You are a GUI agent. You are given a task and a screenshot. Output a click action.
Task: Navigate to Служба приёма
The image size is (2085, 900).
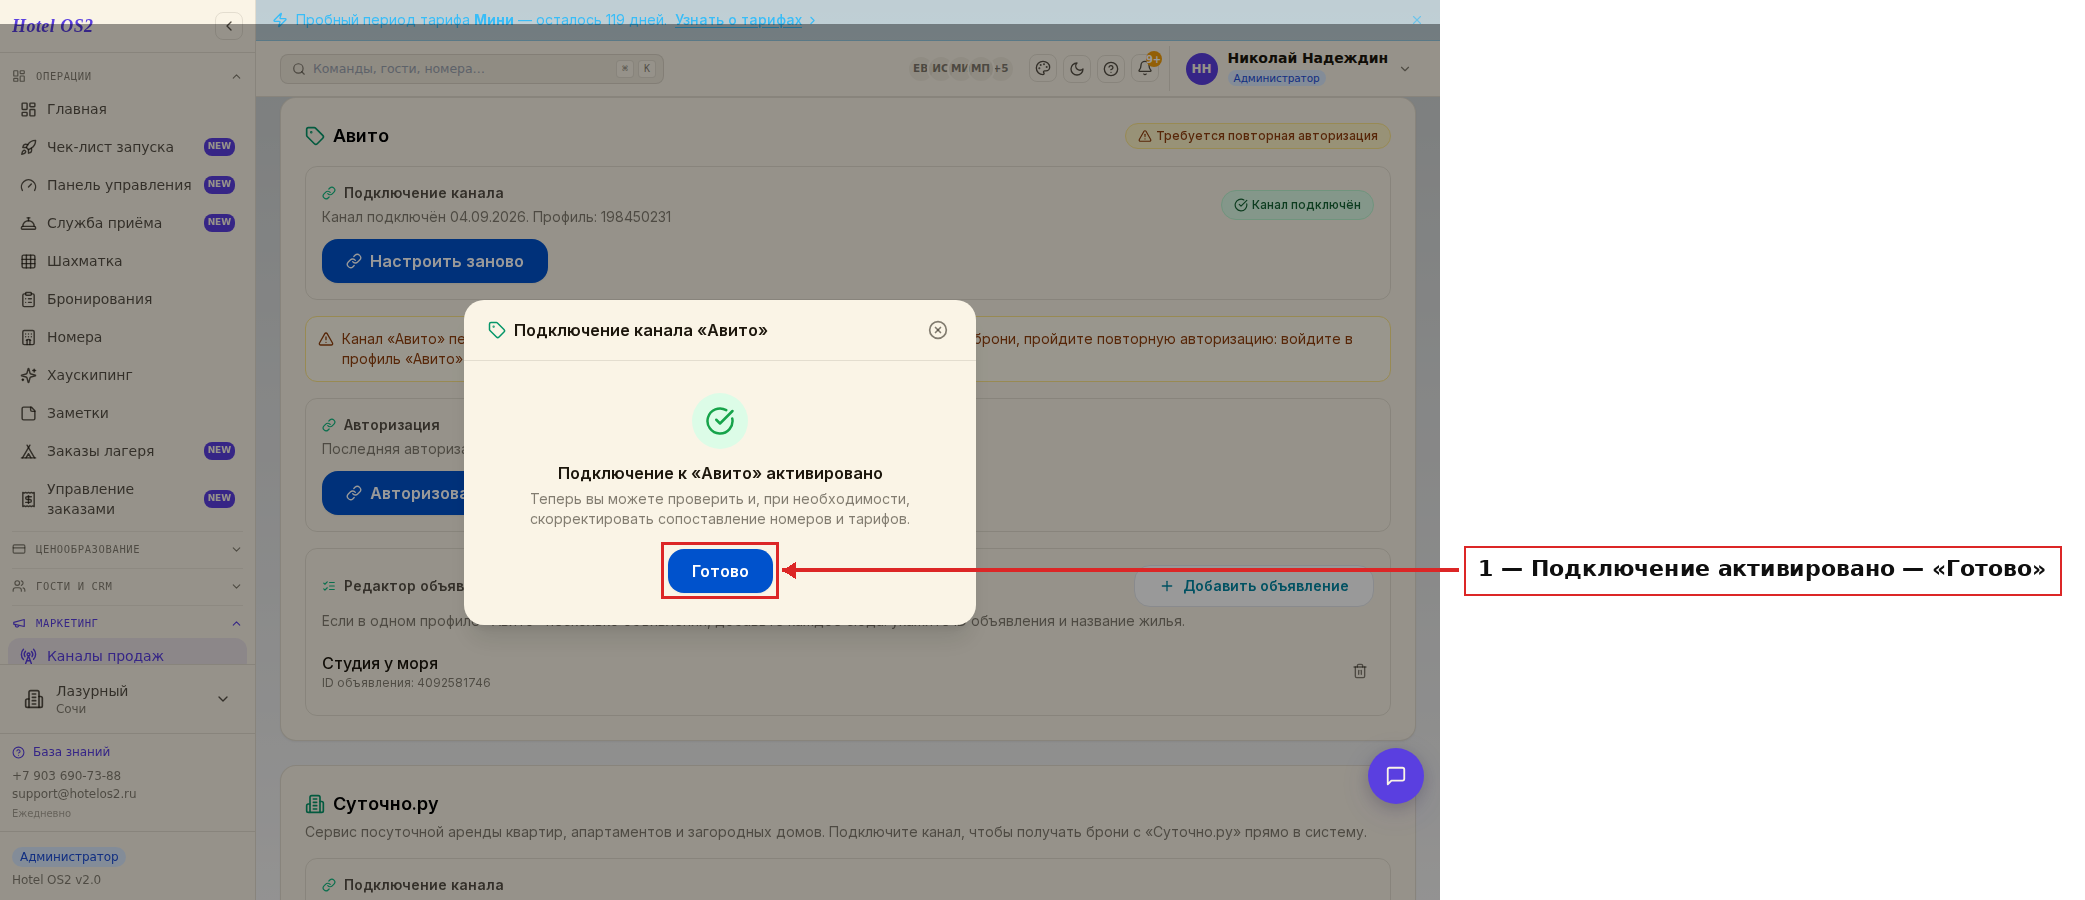coord(127,223)
